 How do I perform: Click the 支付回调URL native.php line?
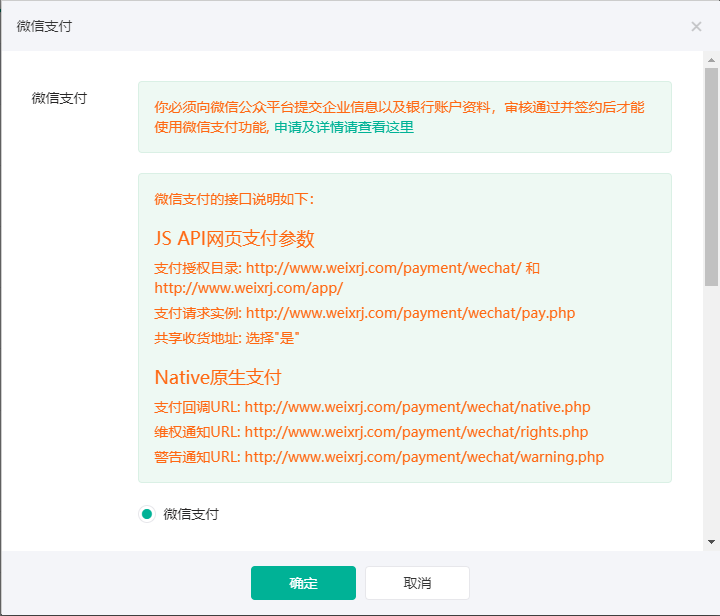pos(372,407)
